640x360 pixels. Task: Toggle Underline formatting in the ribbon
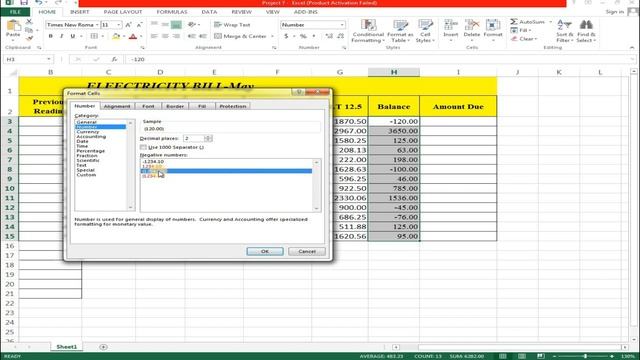73,36
